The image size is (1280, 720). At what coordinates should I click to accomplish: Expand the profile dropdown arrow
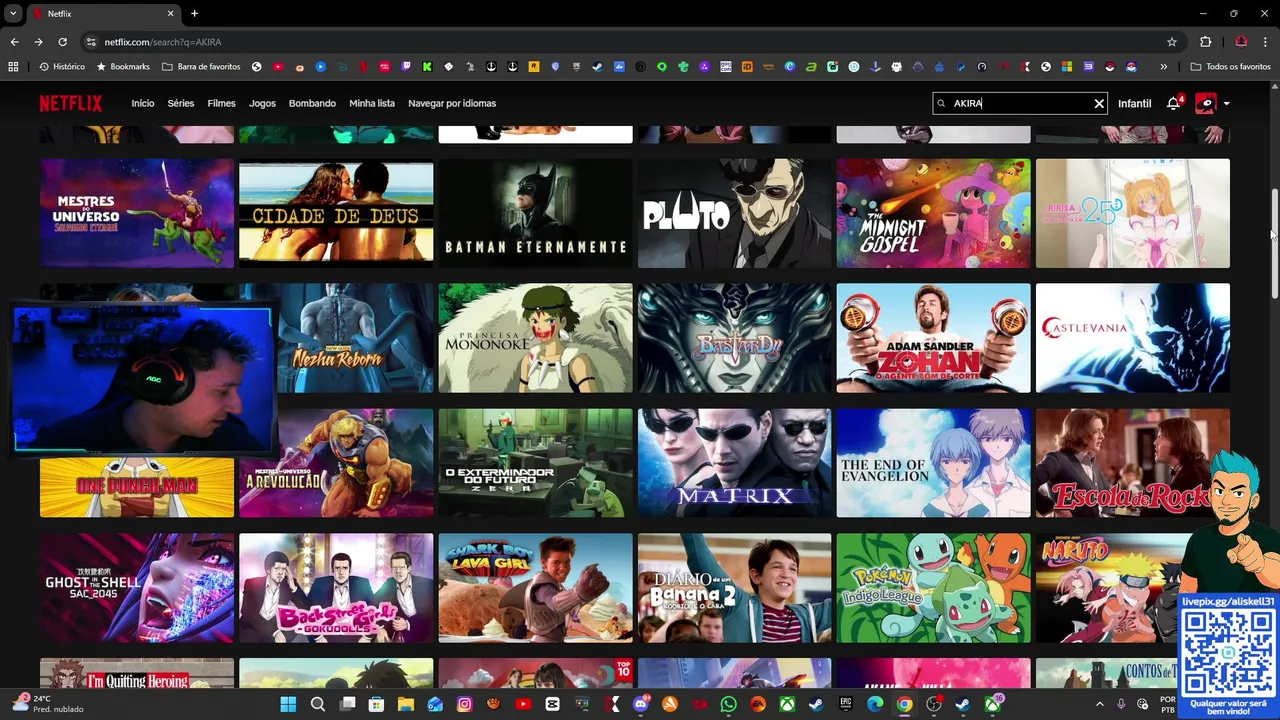[x=1227, y=104]
